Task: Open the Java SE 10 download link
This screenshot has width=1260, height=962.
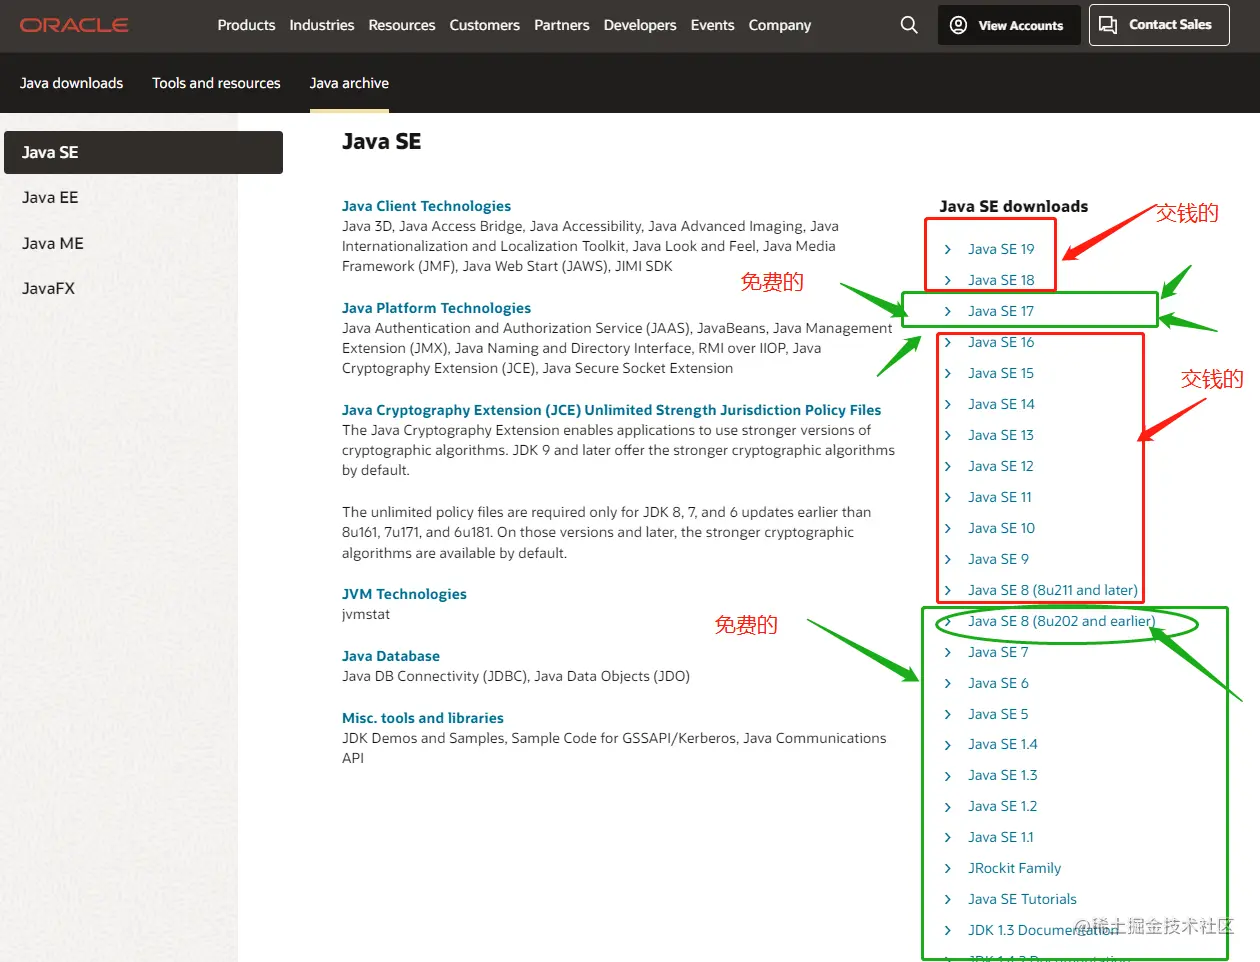Action: (x=1001, y=529)
